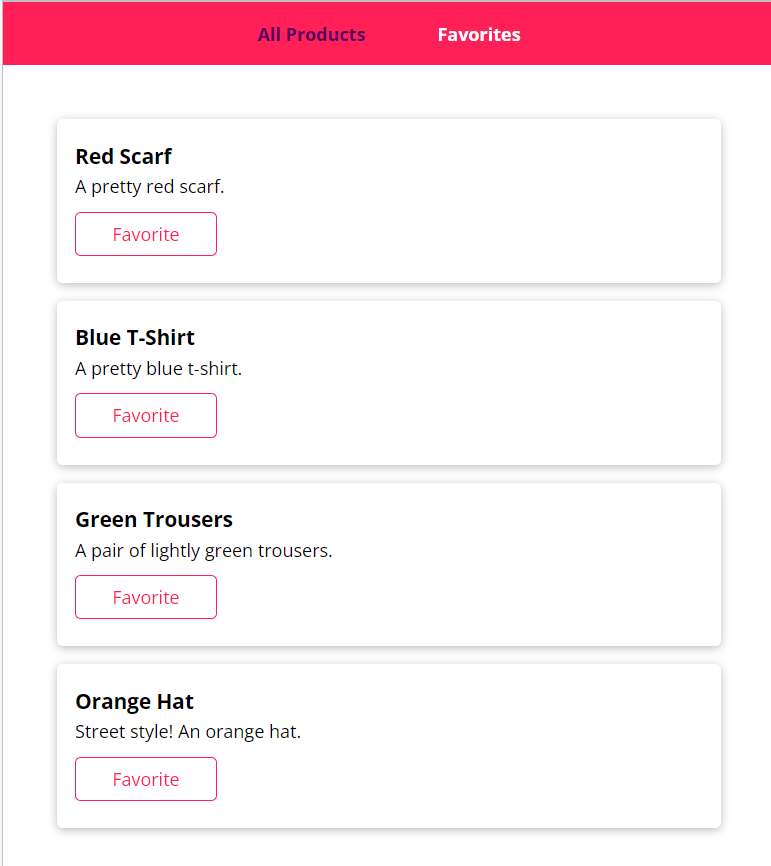The height and width of the screenshot is (866, 771).
Task: Click the 'A pretty red scarf.' description
Action: click(x=150, y=187)
